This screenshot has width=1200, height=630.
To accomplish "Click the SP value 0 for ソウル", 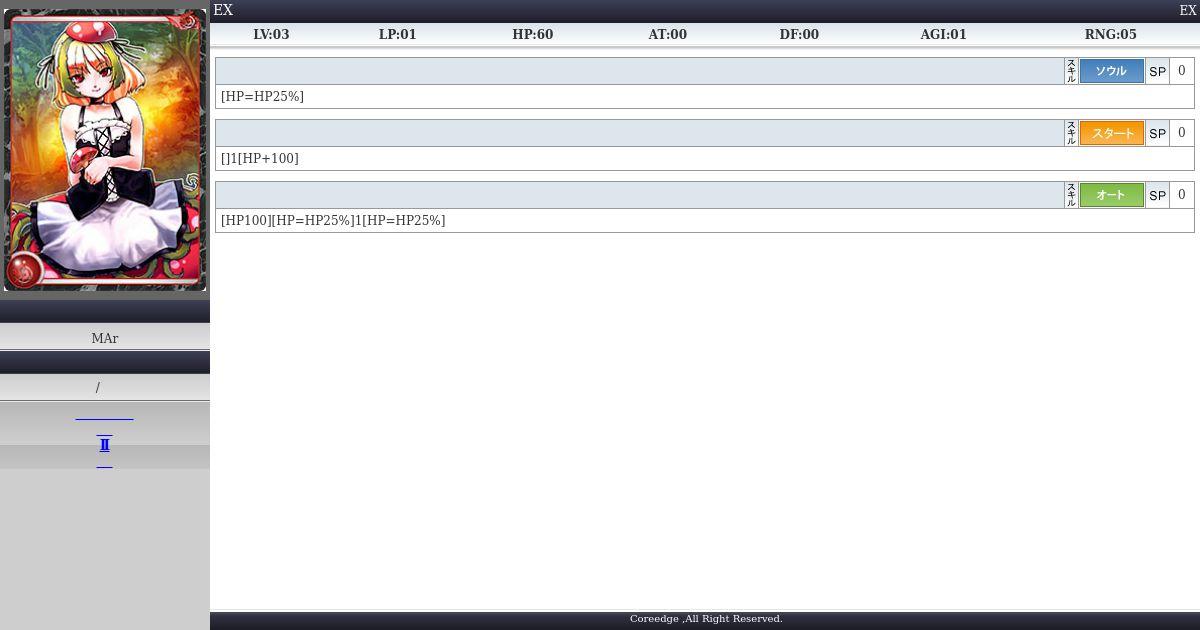I will 1182,71.
